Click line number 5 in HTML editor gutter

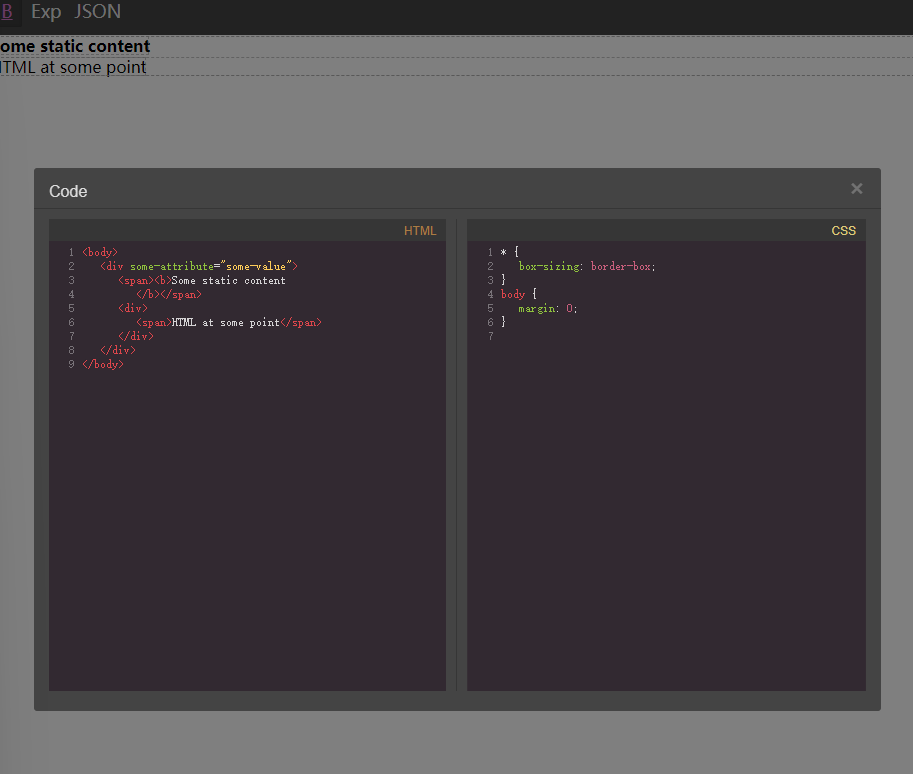point(71,308)
